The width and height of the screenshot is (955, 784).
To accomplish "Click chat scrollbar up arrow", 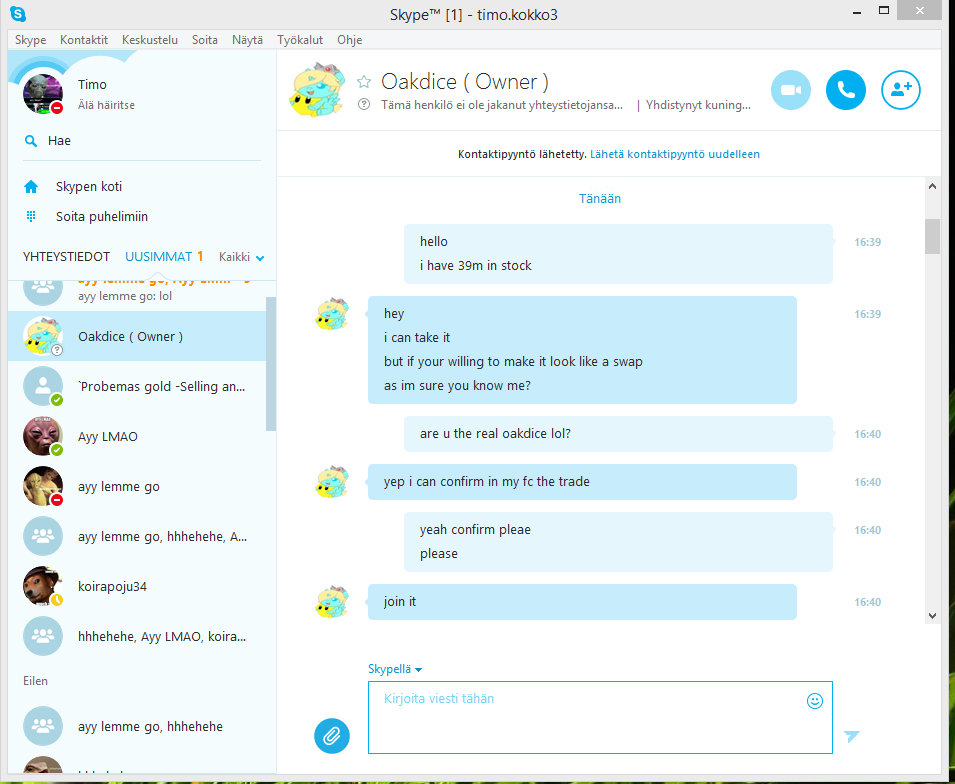I will [932, 186].
